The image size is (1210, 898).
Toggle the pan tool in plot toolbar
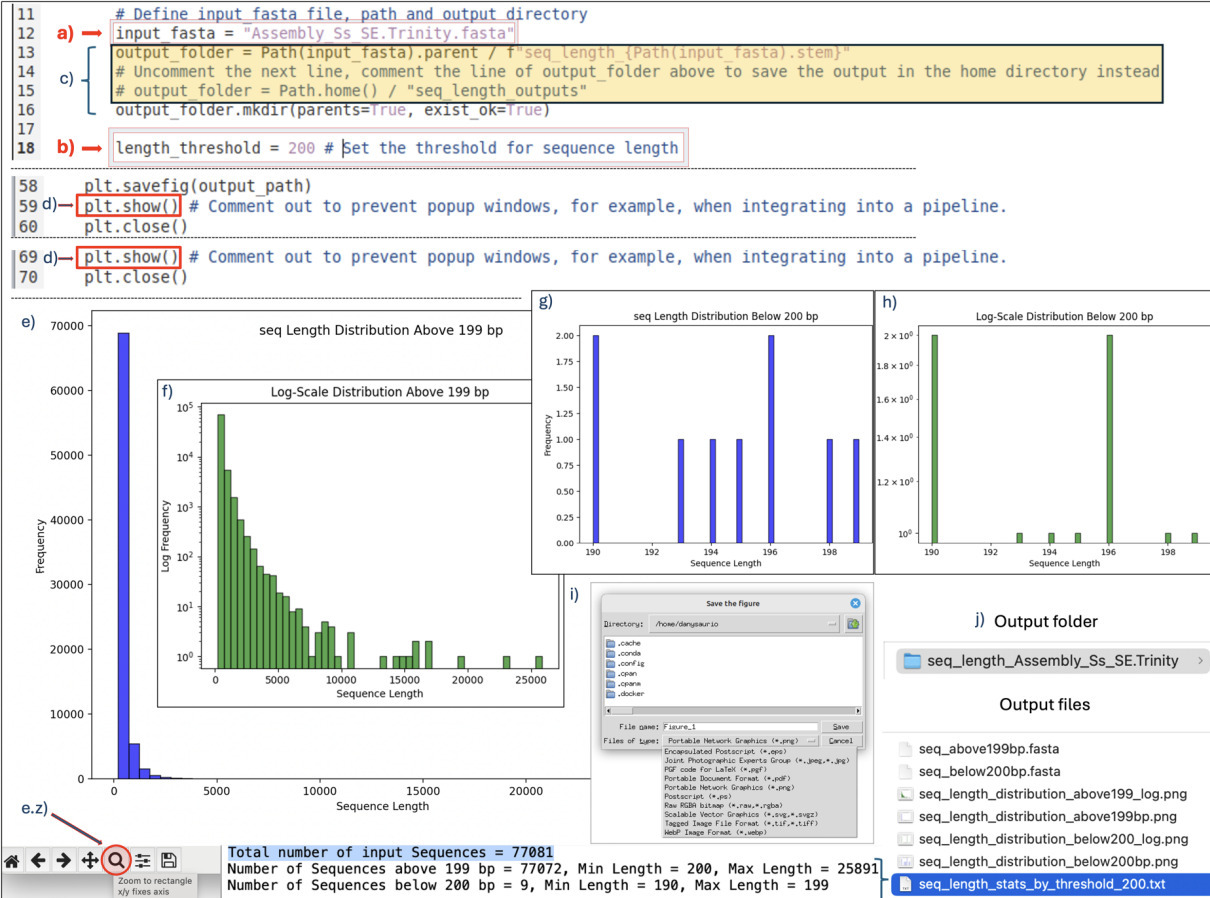90,860
